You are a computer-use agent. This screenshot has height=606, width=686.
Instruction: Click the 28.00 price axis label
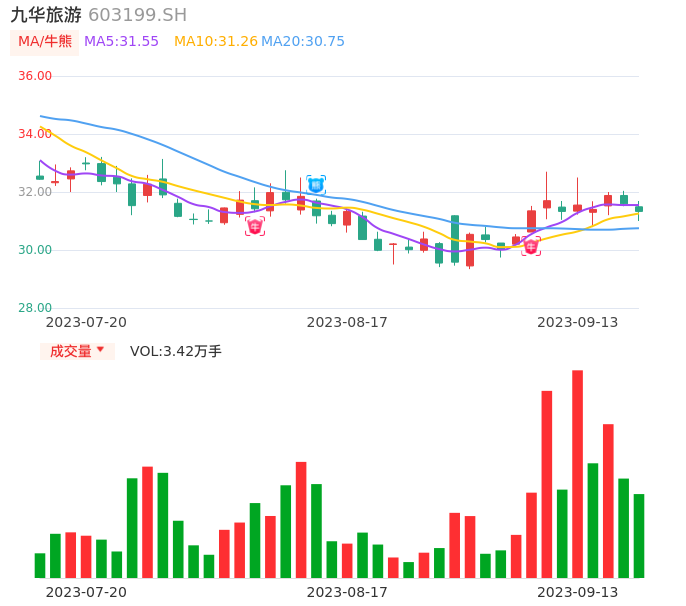pos(35,308)
